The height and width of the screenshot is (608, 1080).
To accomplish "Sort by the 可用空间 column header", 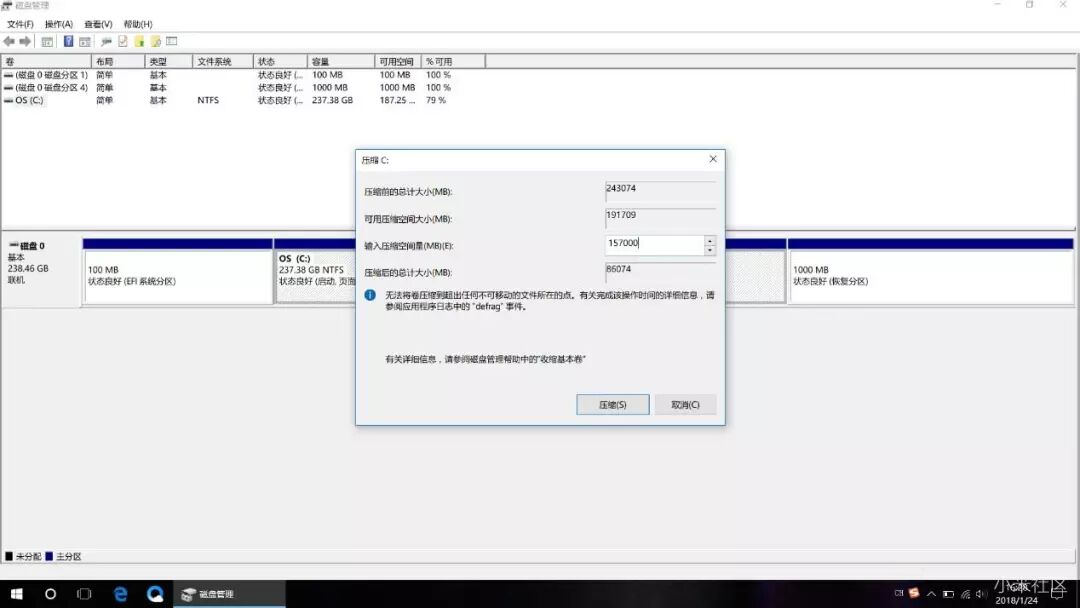I will pos(398,61).
